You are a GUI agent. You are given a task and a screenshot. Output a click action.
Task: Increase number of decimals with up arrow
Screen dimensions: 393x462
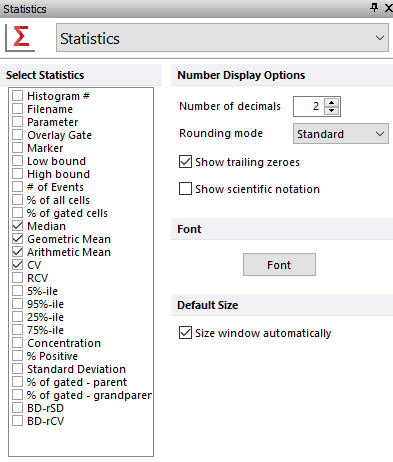331,103
